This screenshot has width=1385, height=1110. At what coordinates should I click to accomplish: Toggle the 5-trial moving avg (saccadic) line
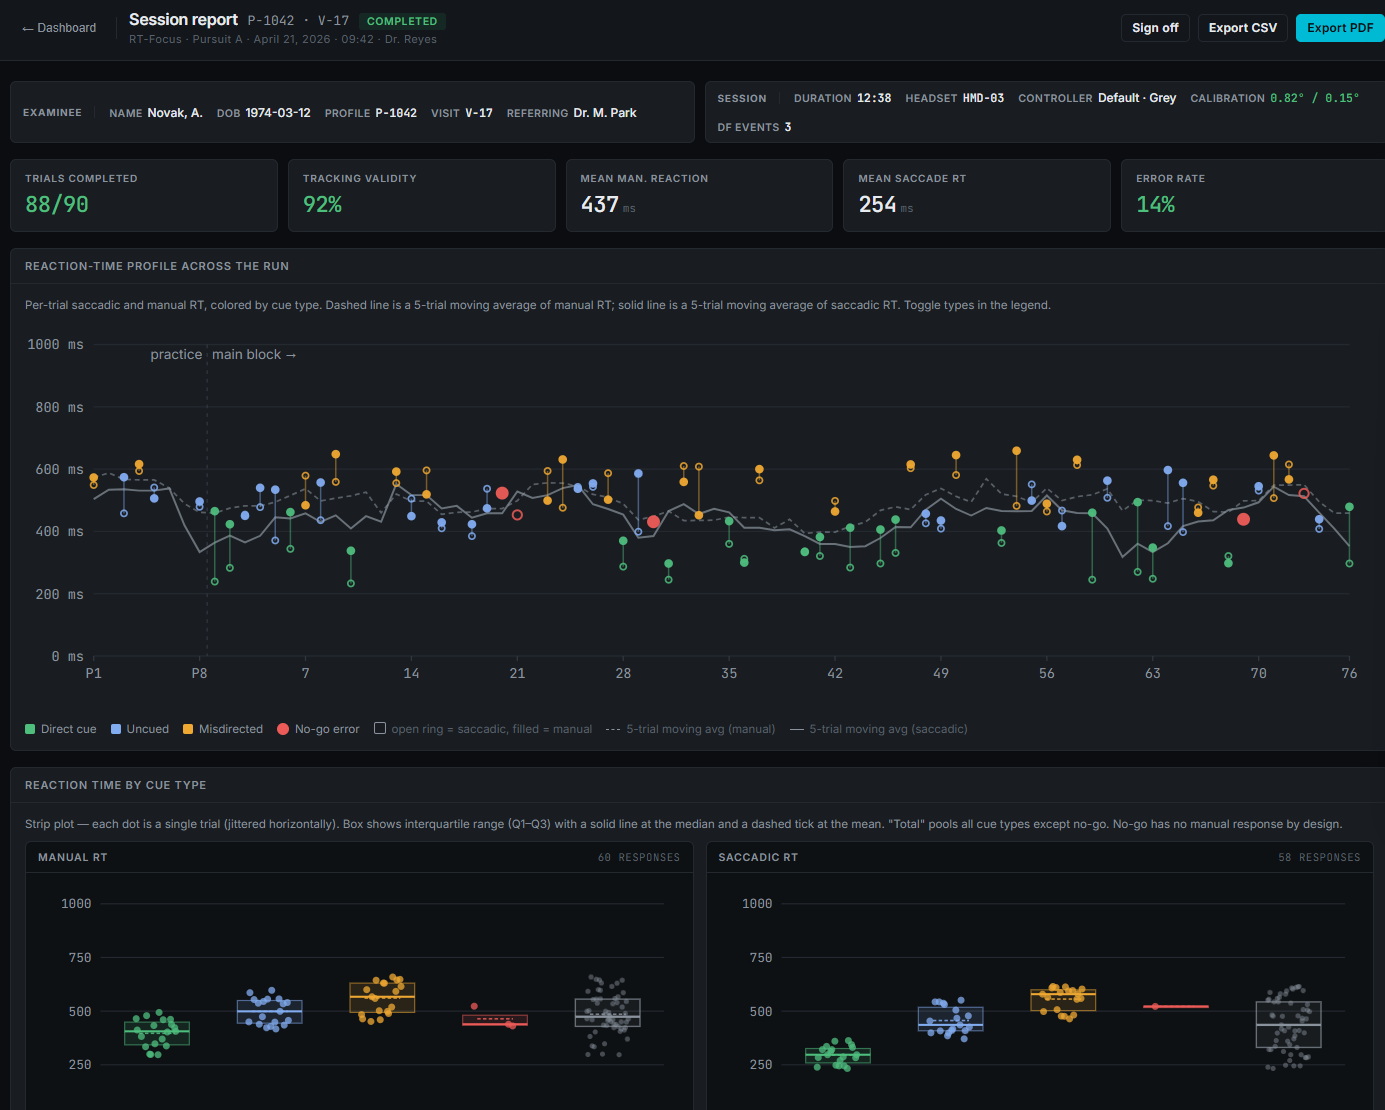pos(879,729)
